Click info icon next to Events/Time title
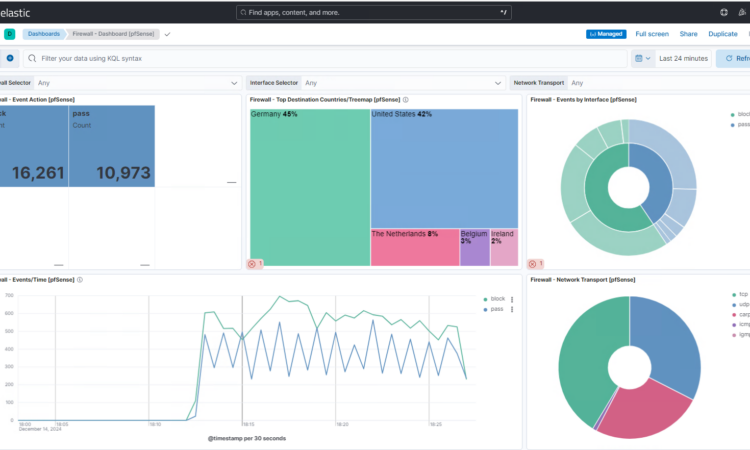Image resolution: width=750 pixels, height=450 pixels. [x=80, y=280]
